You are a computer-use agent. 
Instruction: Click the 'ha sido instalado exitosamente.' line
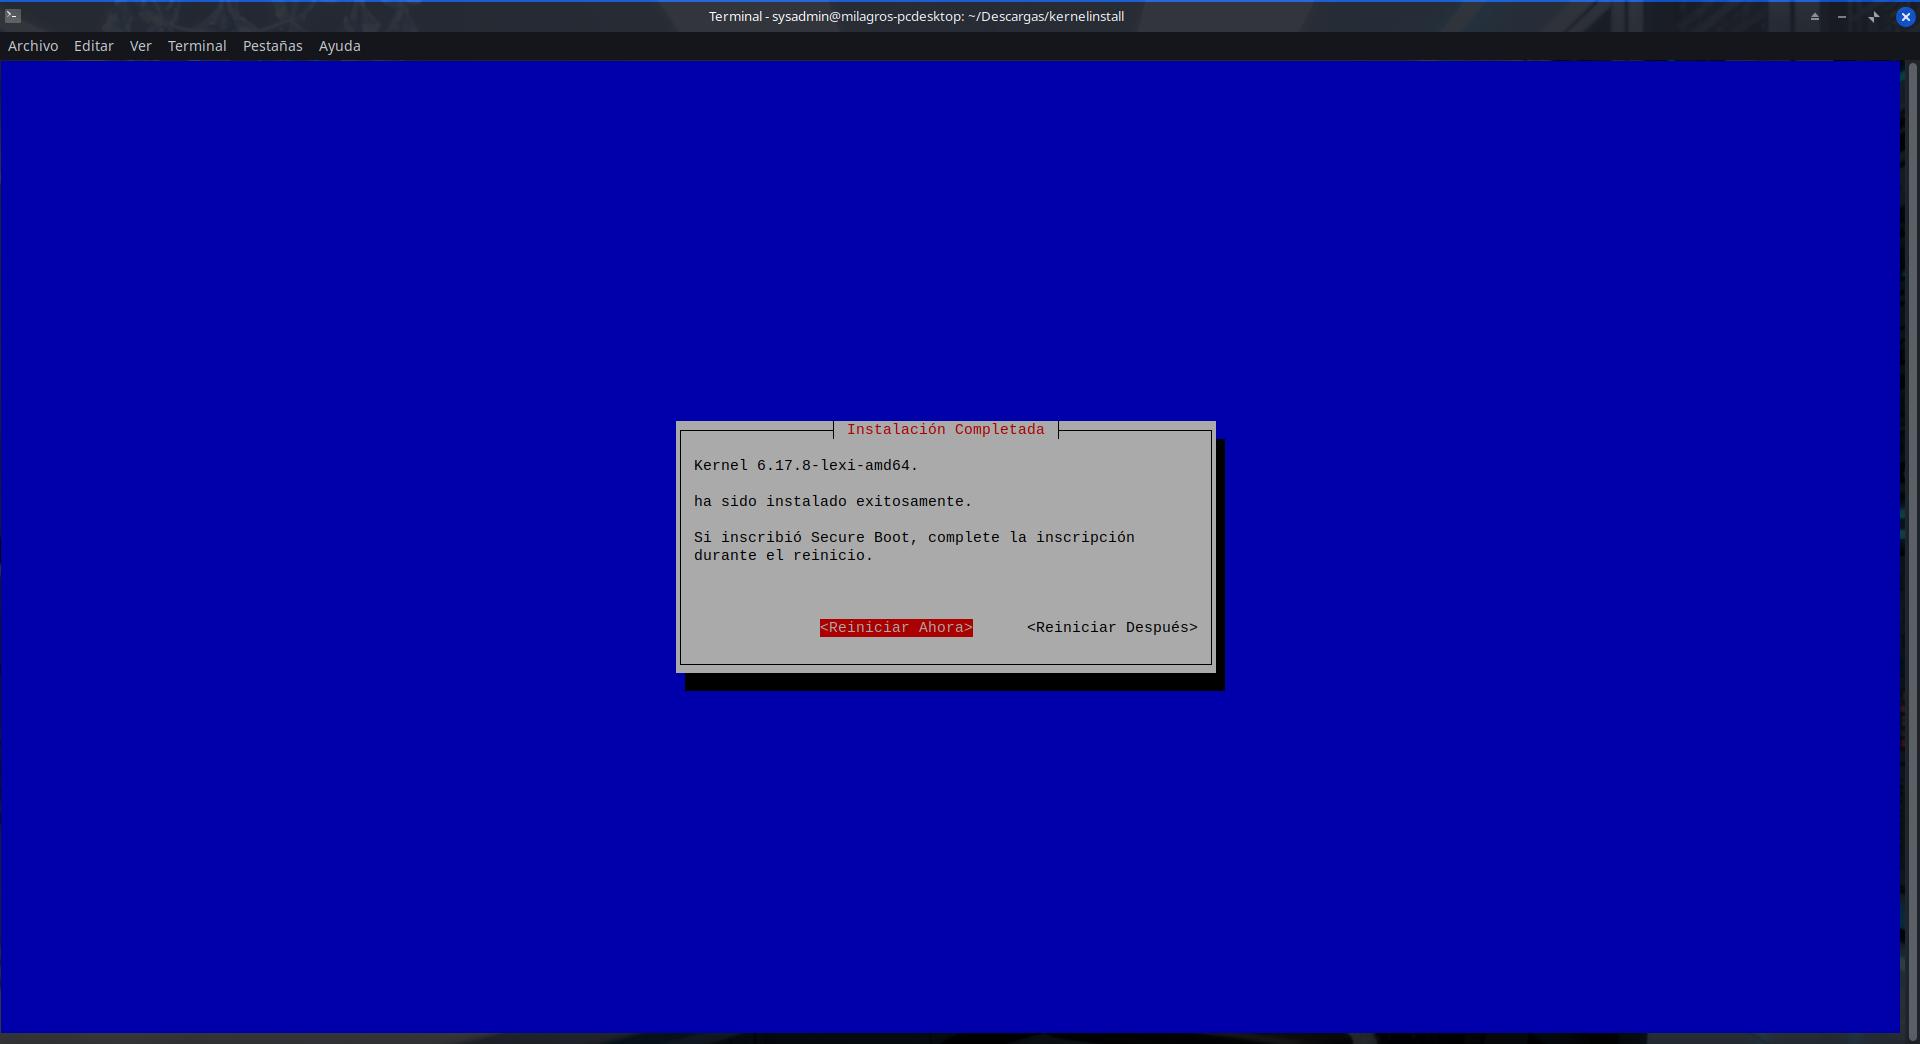tap(833, 501)
